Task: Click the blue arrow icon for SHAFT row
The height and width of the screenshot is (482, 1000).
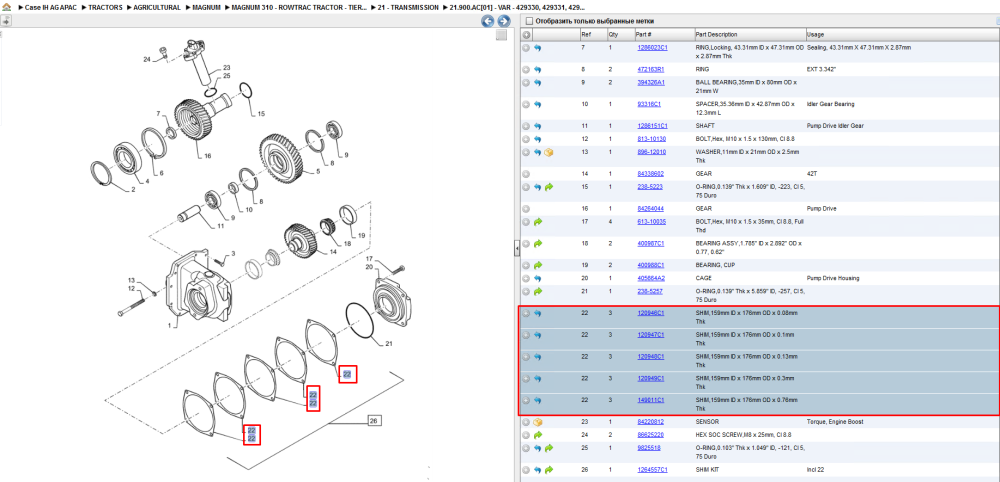Action: (537, 126)
